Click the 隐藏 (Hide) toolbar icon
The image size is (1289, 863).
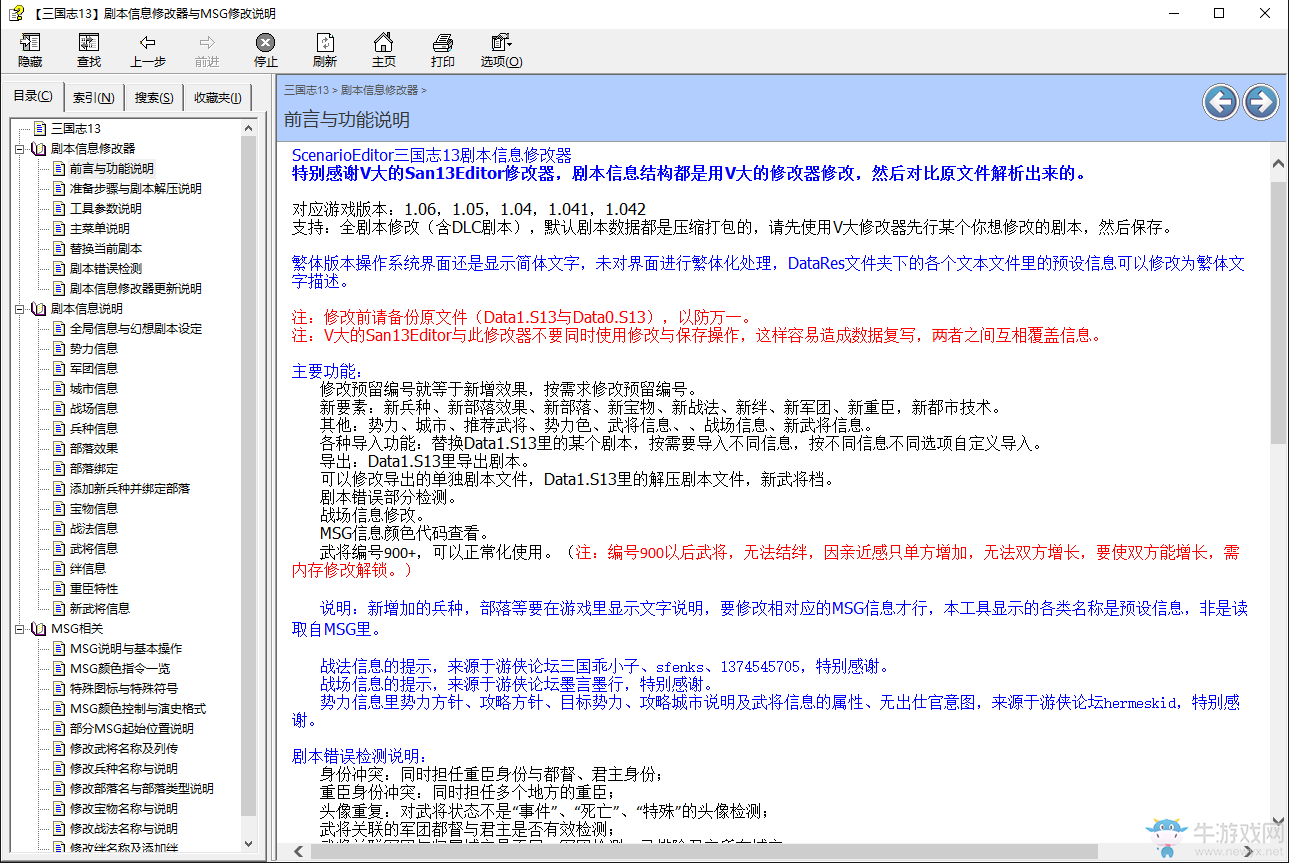(30, 50)
